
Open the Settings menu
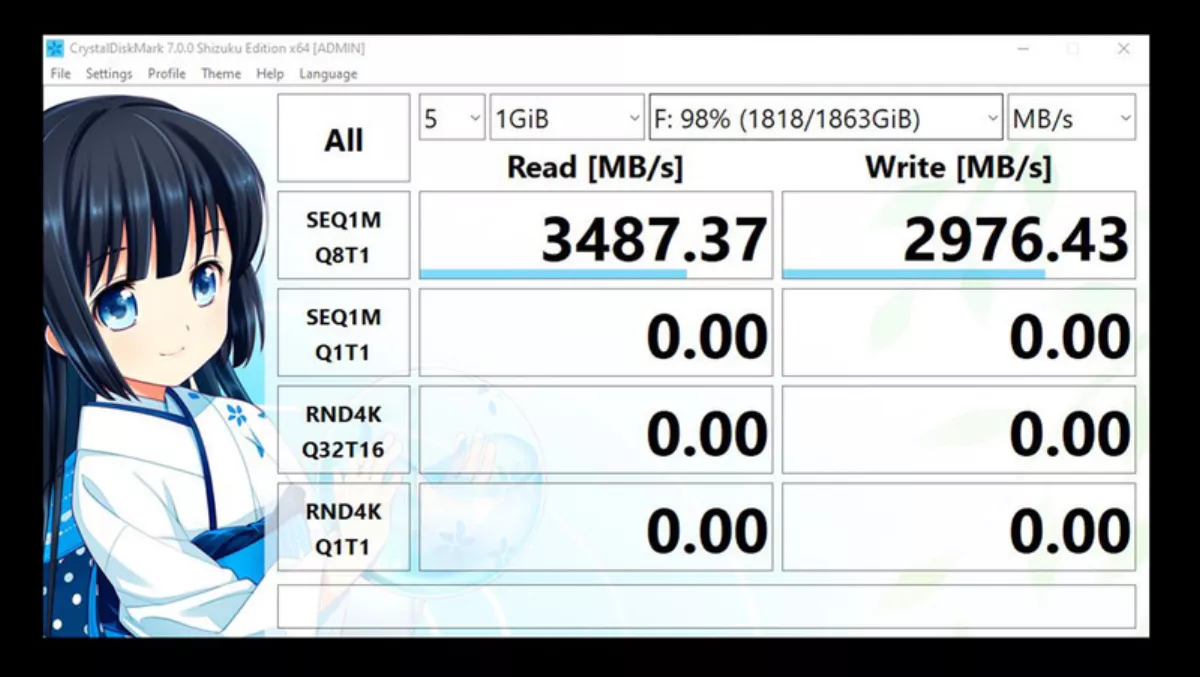(x=109, y=74)
